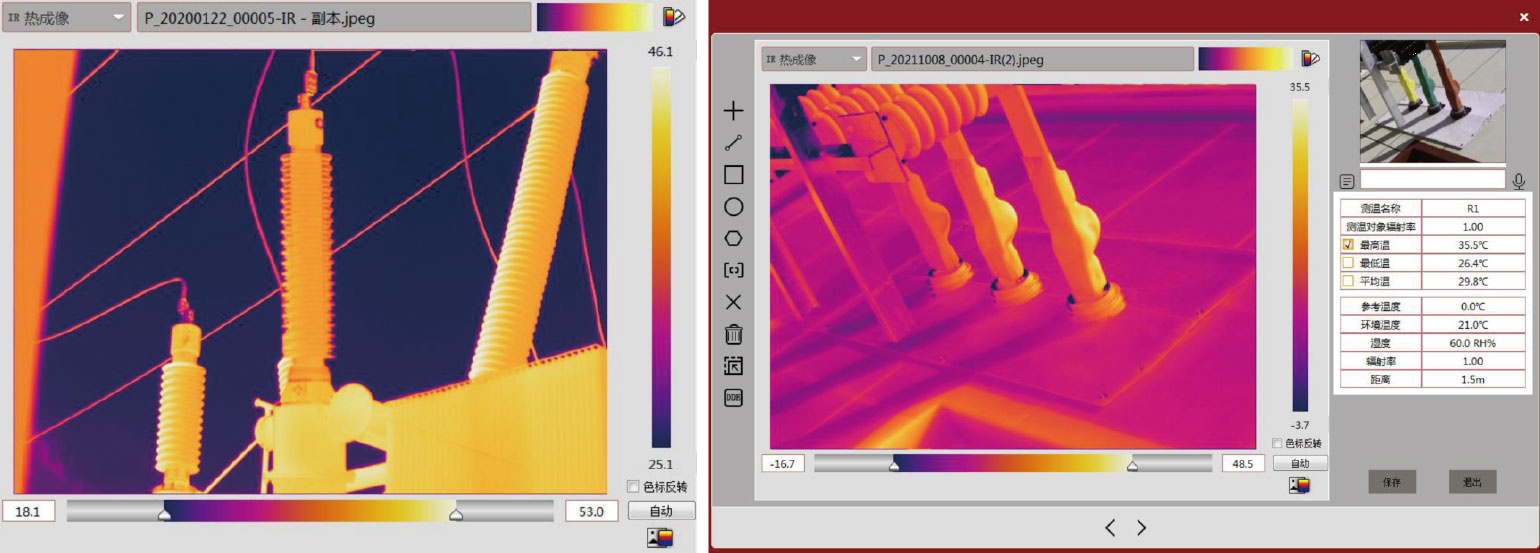Expand the 热成像 dropdown in right dialog
Screen dimensions: 1540x553
[856, 59]
